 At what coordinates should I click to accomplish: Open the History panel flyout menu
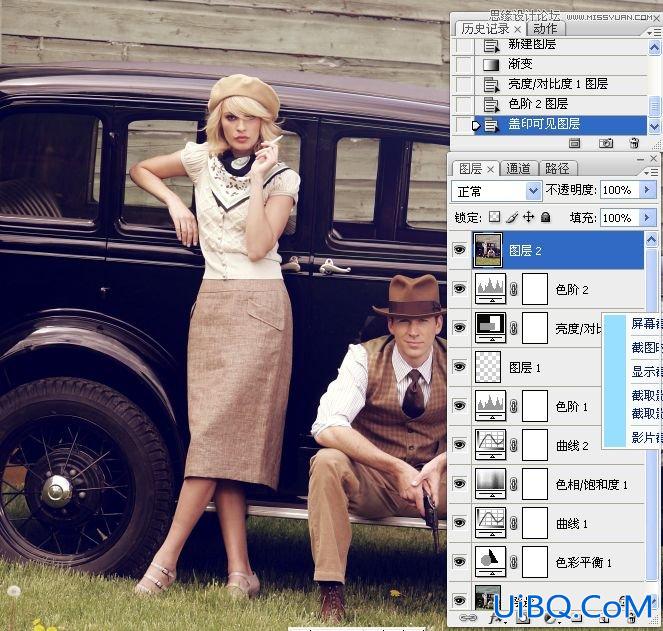(653, 32)
